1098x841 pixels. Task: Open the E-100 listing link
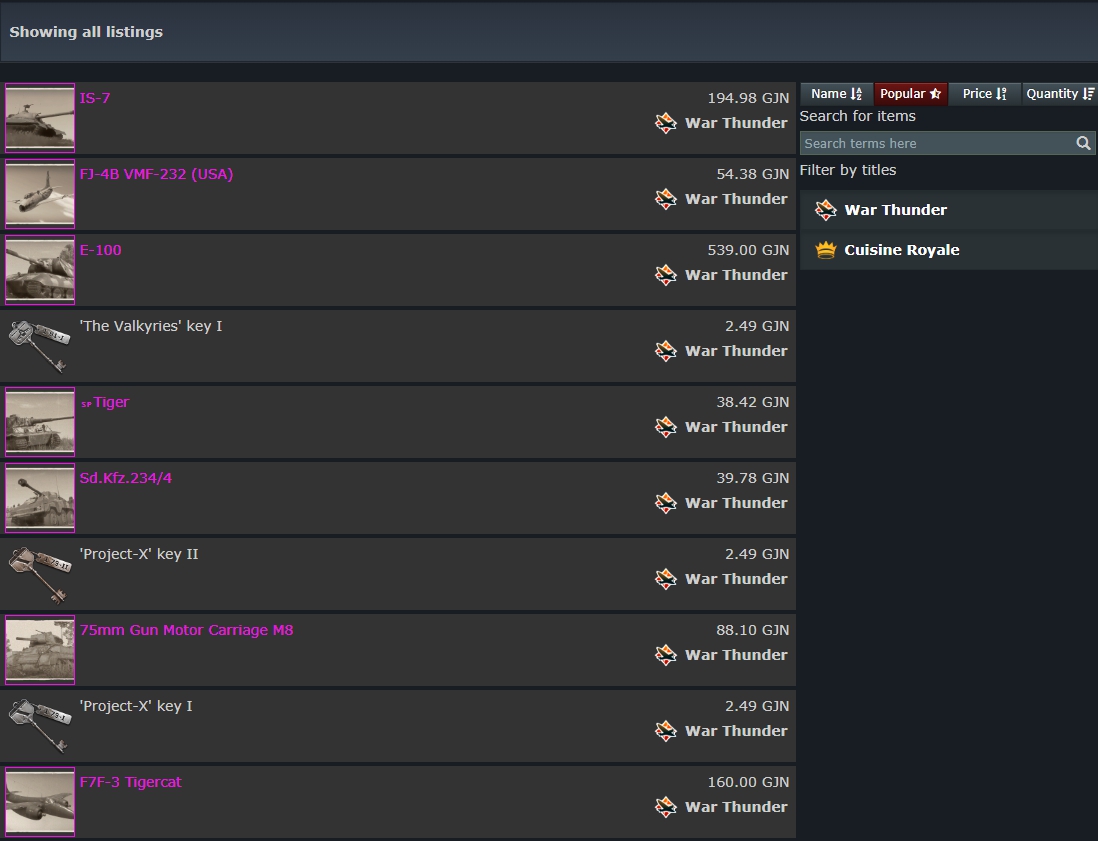(x=100, y=250)
